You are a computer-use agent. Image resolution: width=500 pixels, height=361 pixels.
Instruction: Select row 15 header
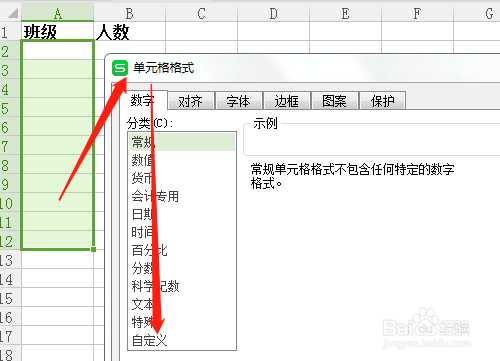11,298
